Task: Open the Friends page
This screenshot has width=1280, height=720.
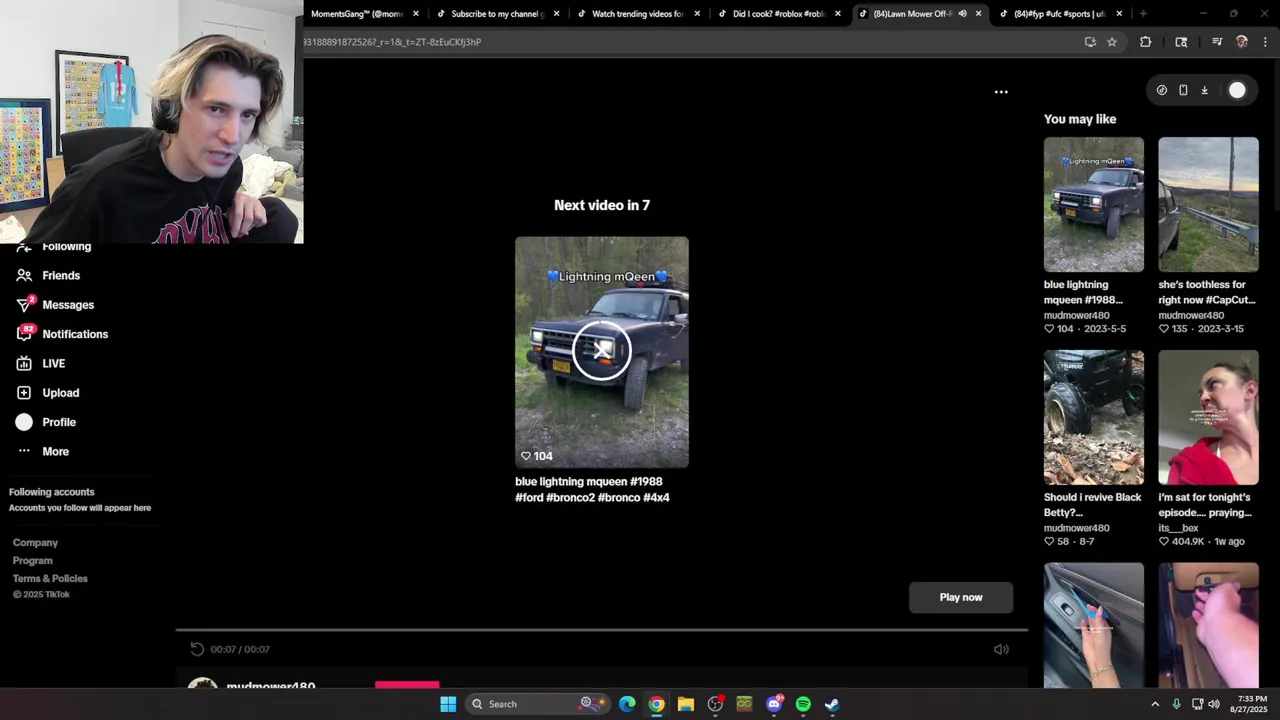Action: (x=48, y=275)
